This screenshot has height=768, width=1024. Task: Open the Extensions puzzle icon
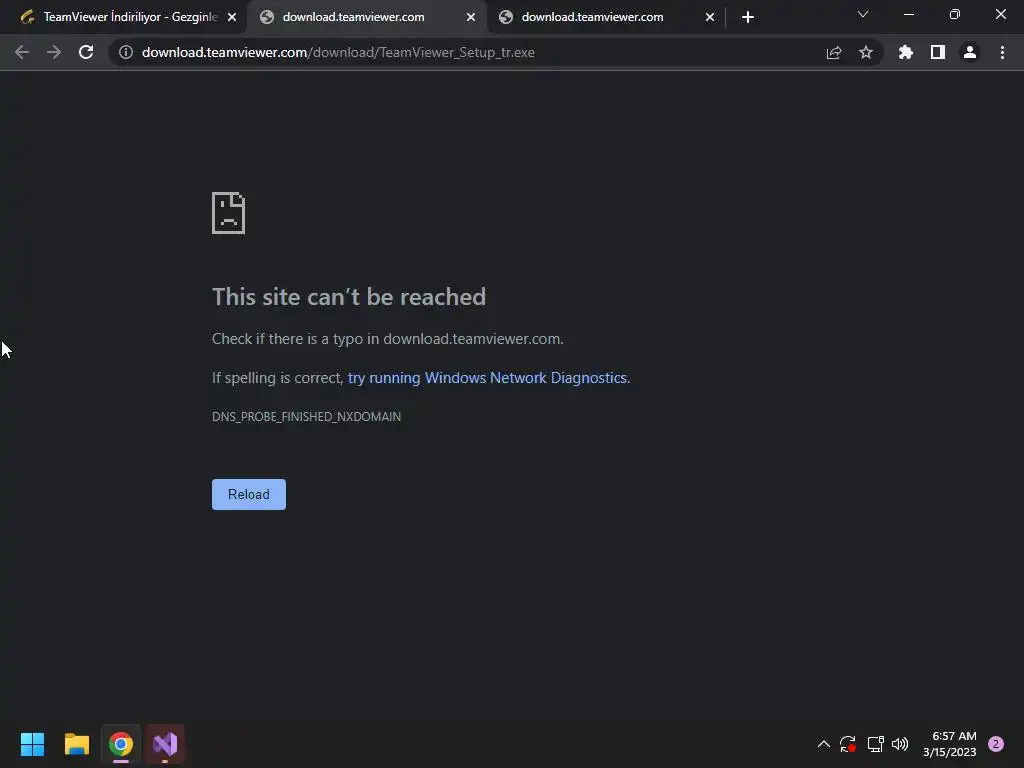point(906,52)
